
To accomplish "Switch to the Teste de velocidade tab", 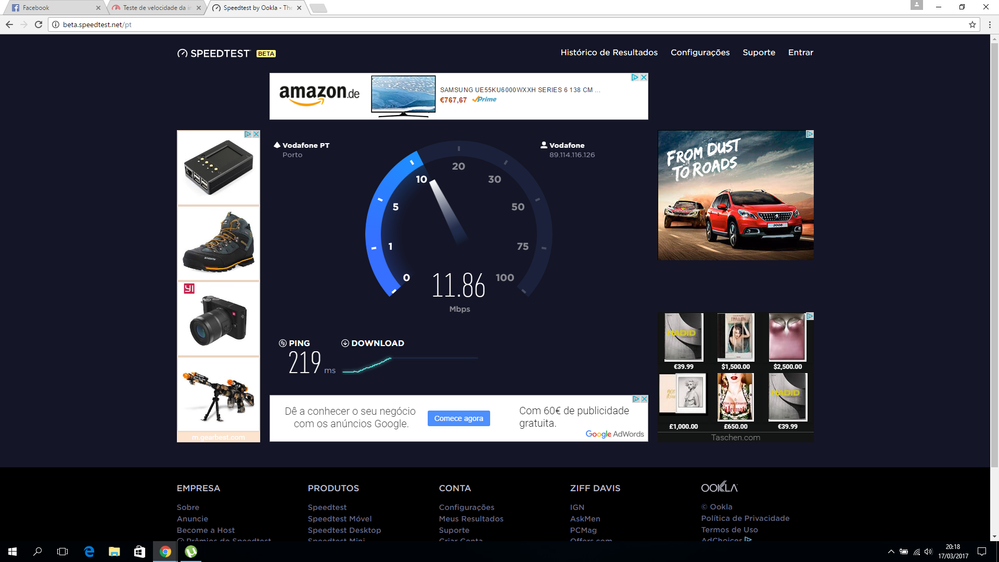I will 153,7.
